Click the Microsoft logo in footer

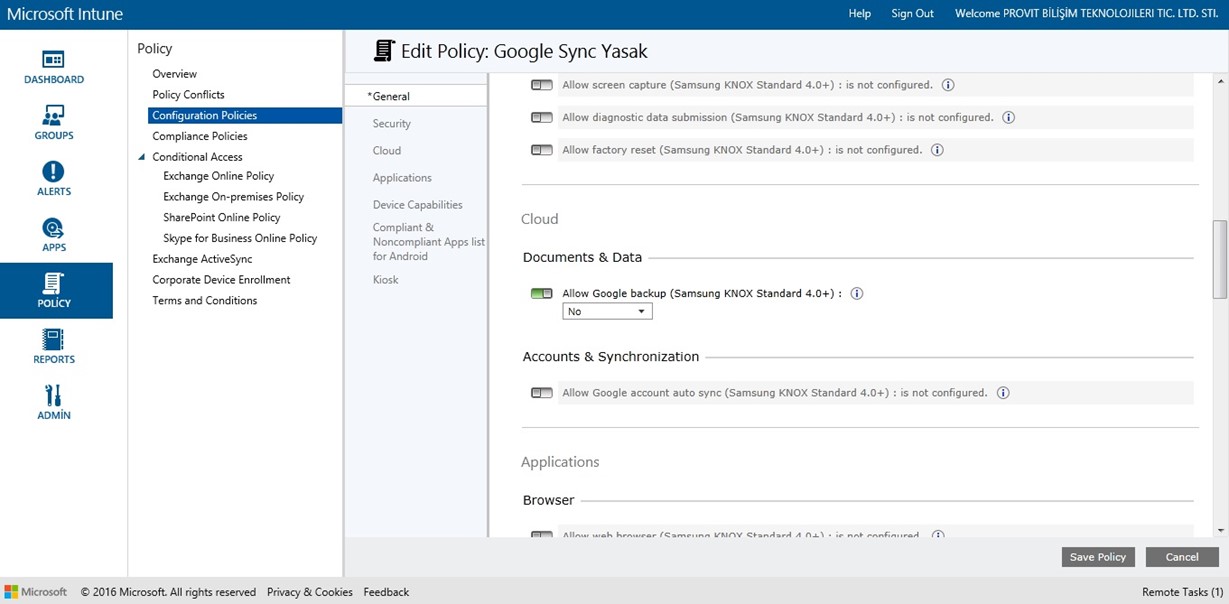pos(37,592)
